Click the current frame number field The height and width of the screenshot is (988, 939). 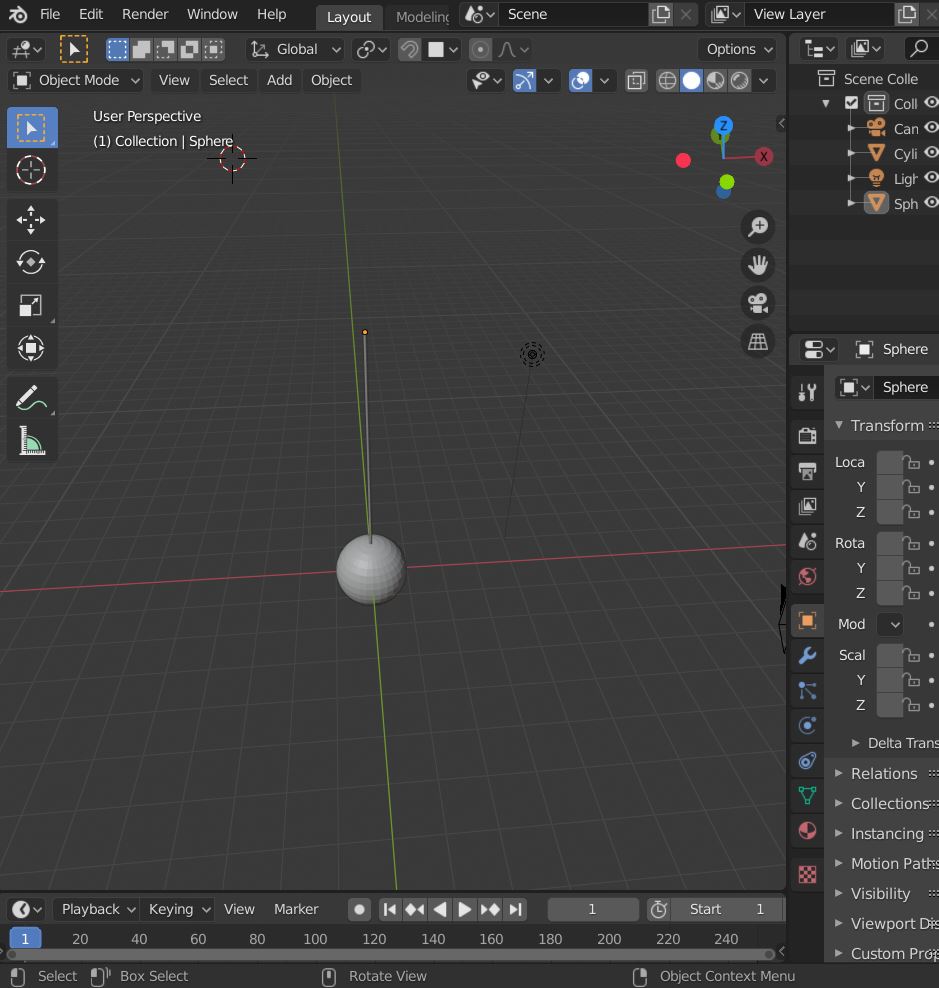(x=592, y=909)
